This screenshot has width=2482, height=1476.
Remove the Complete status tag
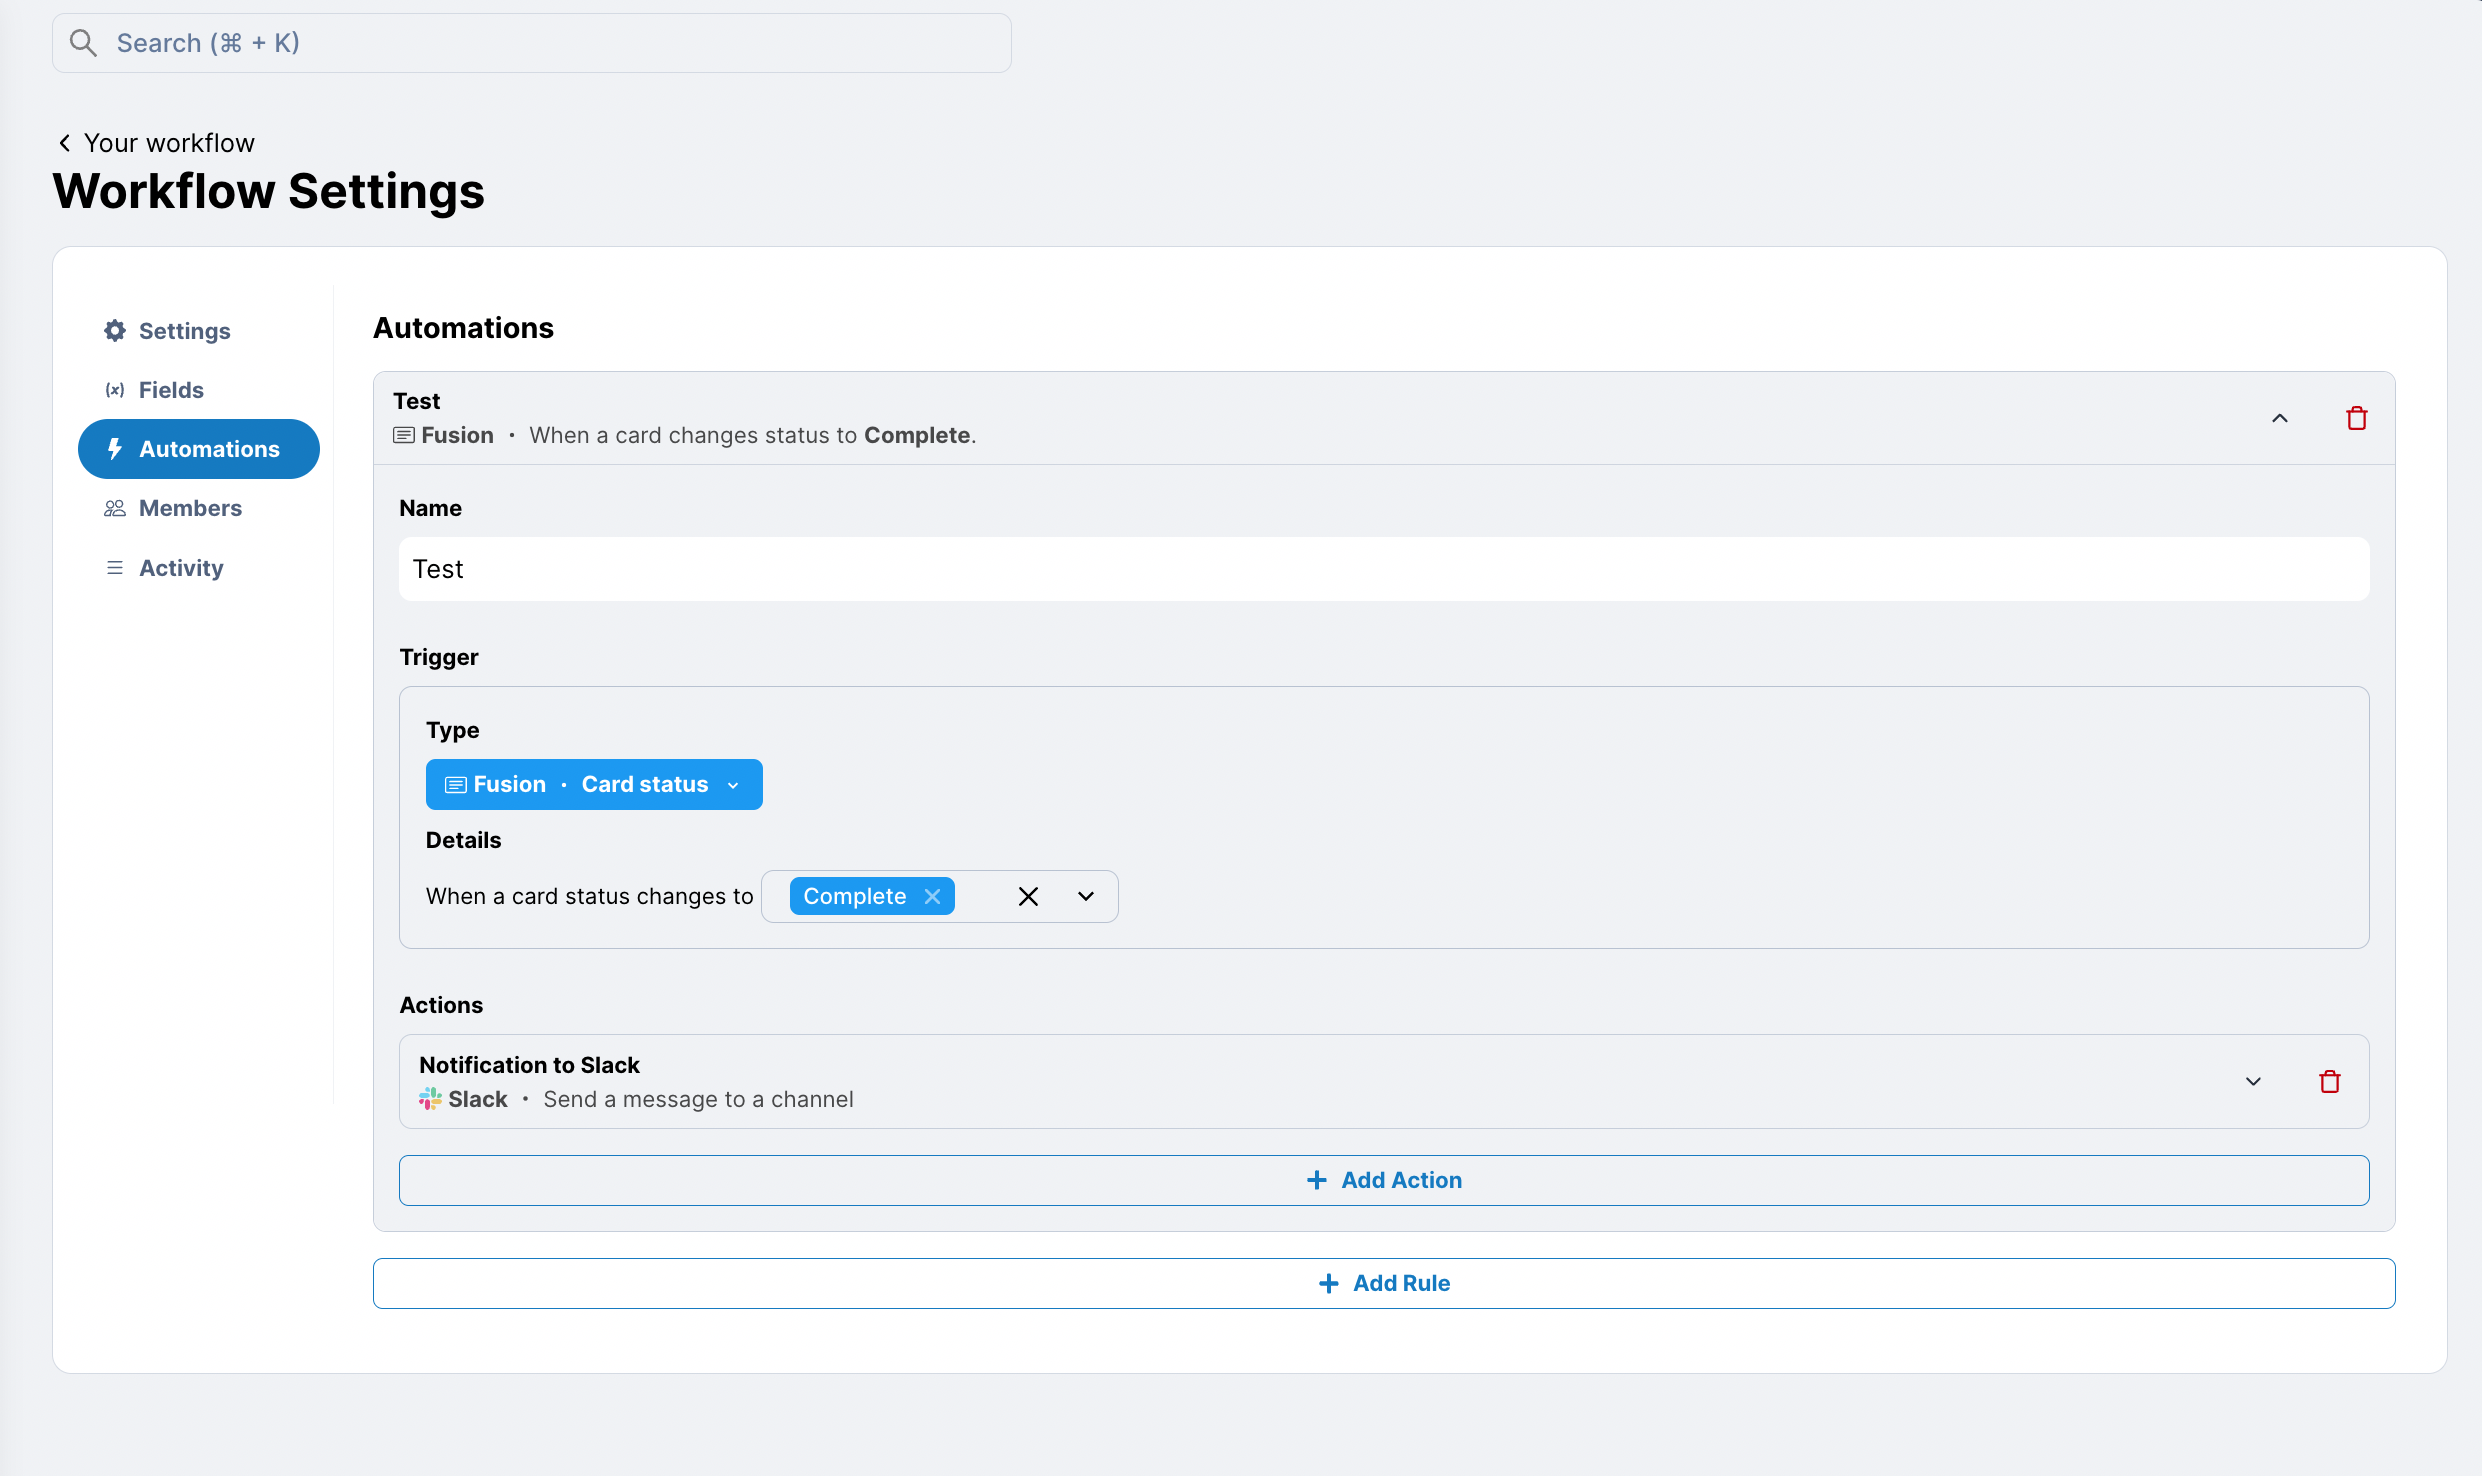click(932, 896)
